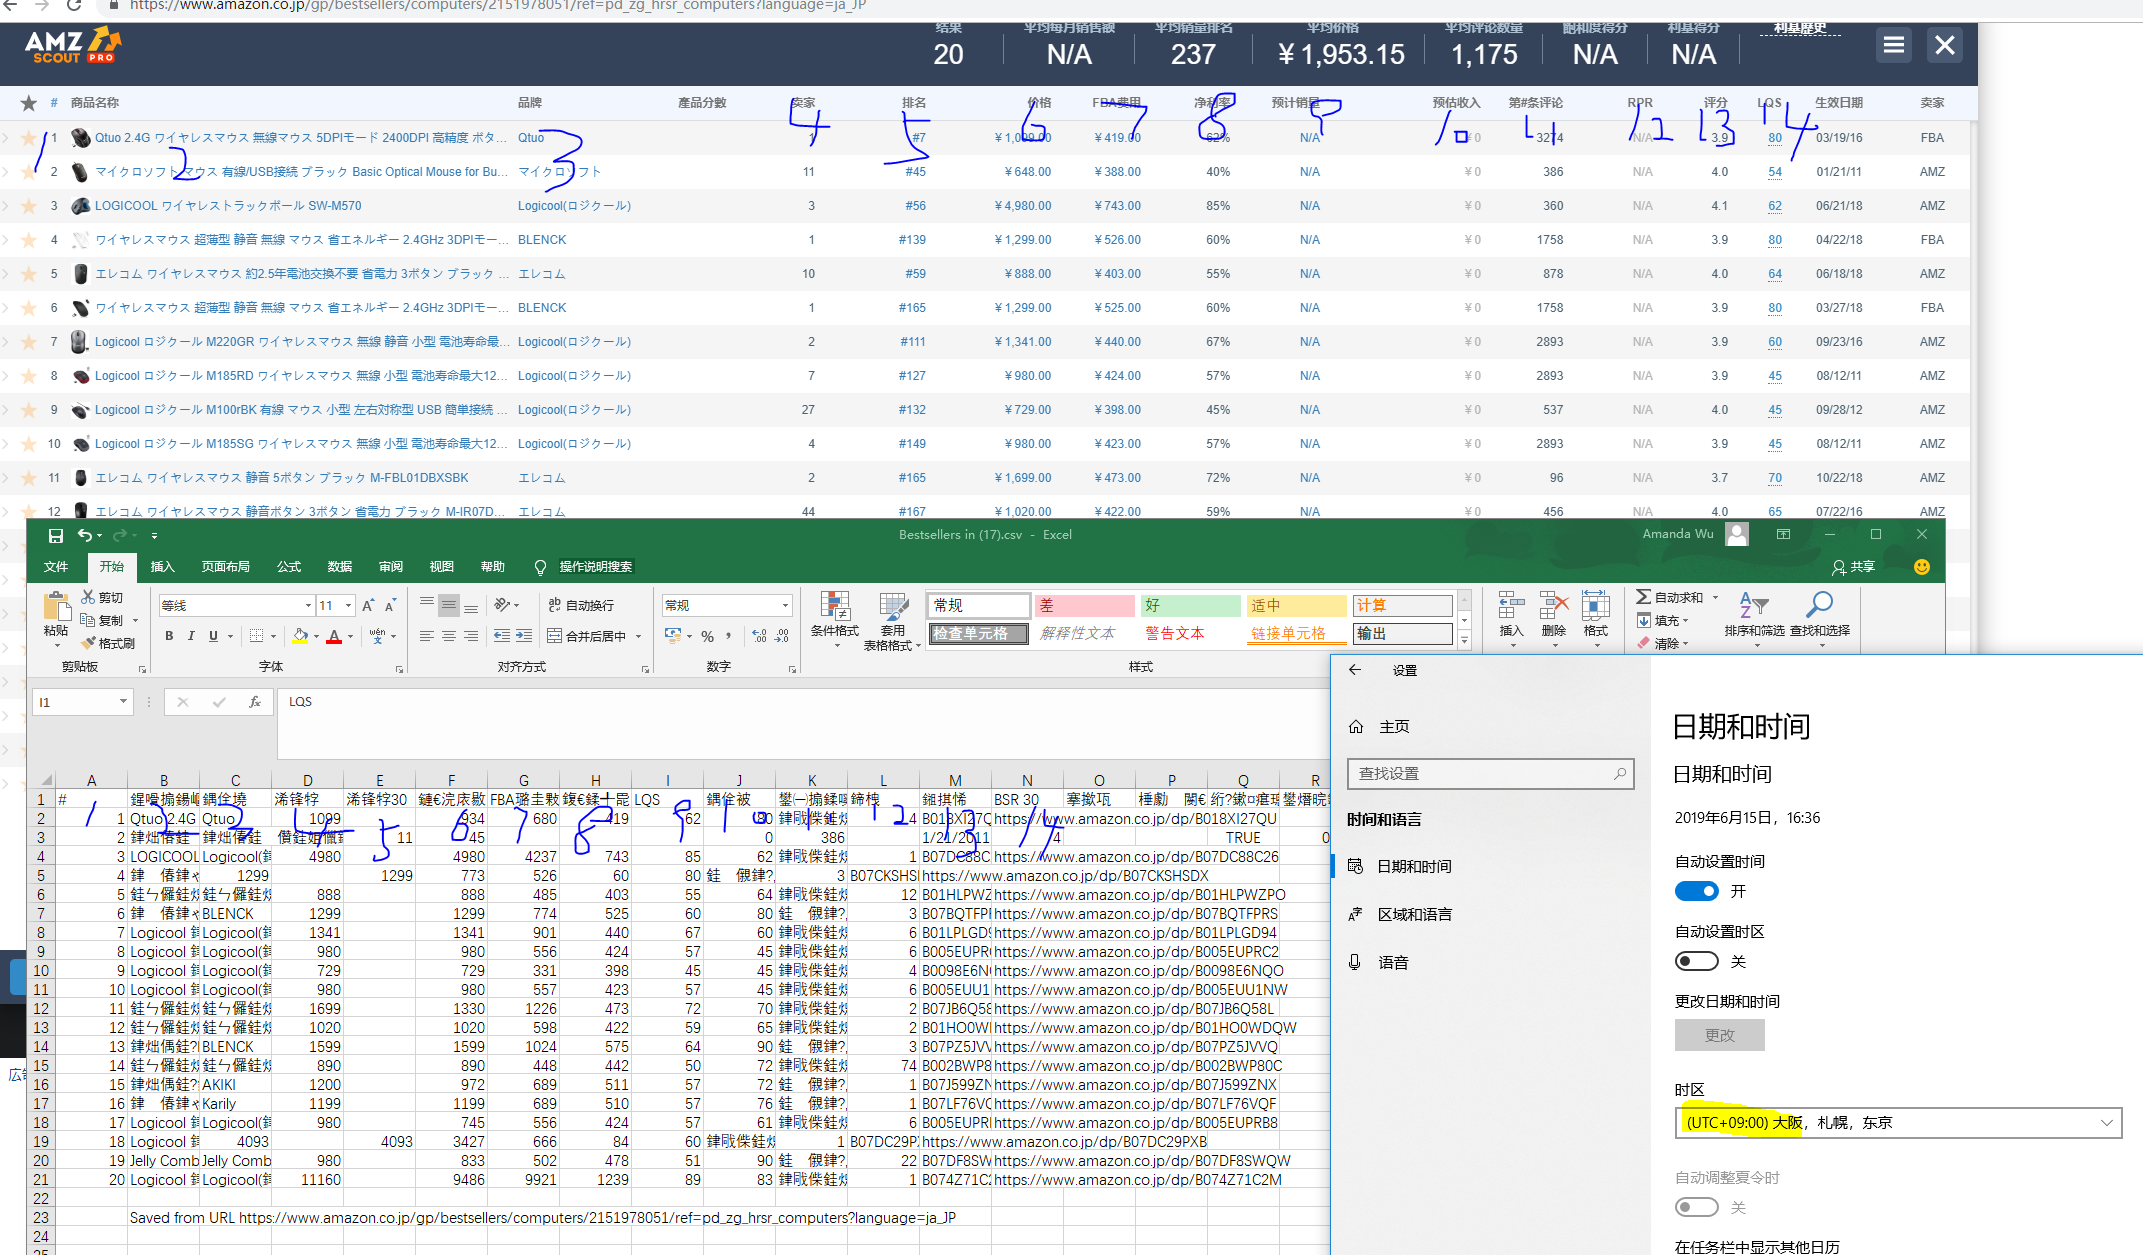Expand the number format combo box
2143x1255 pixels.
pyautogui.click(x=785, y=605)
